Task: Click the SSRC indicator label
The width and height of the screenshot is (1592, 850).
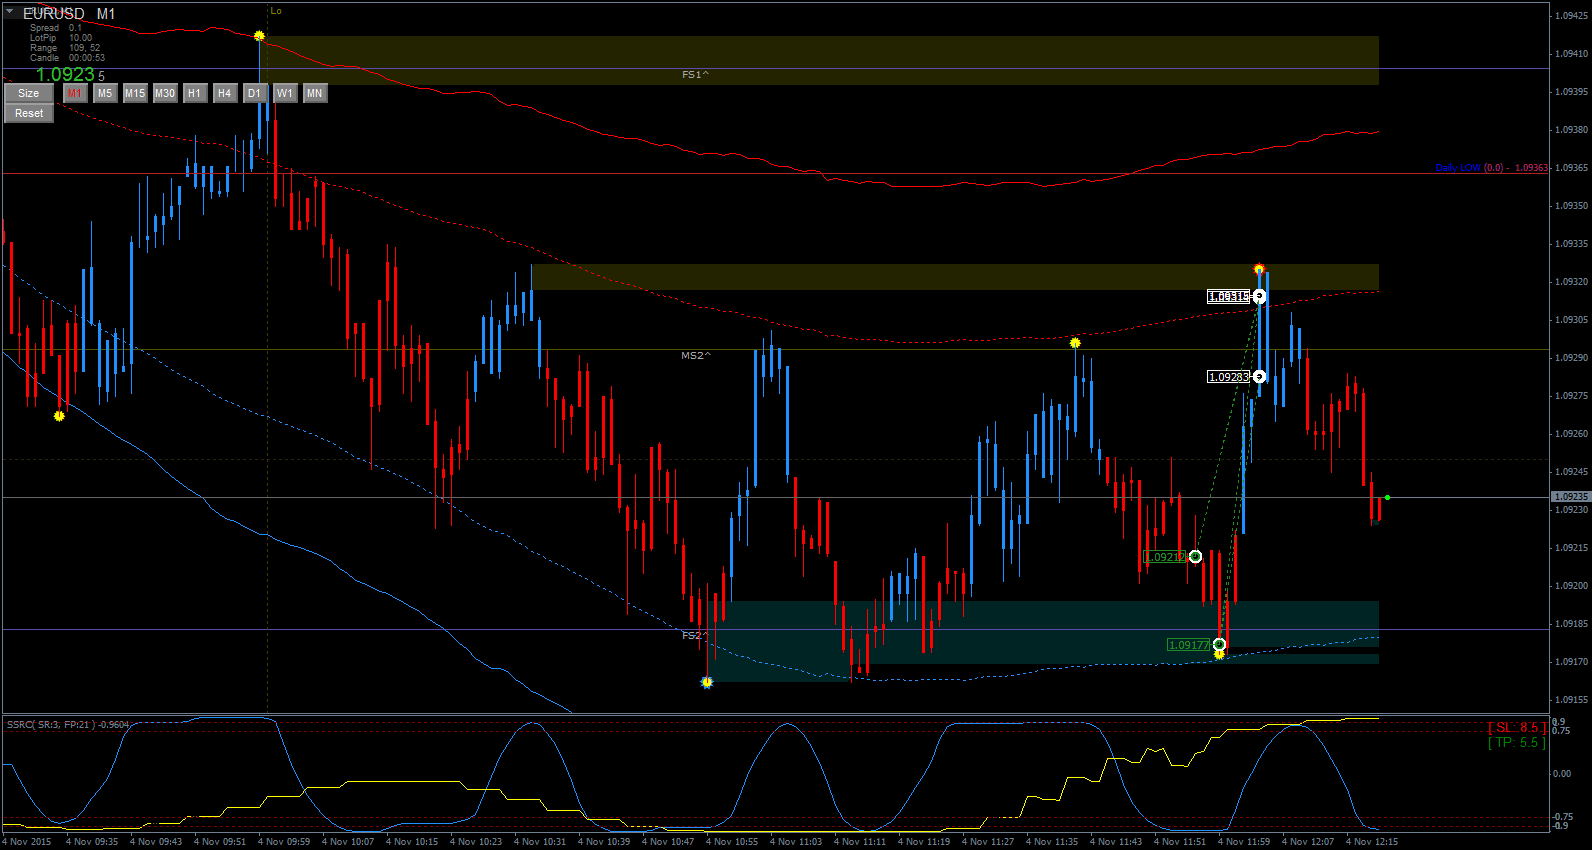Action: coord(68,724)
